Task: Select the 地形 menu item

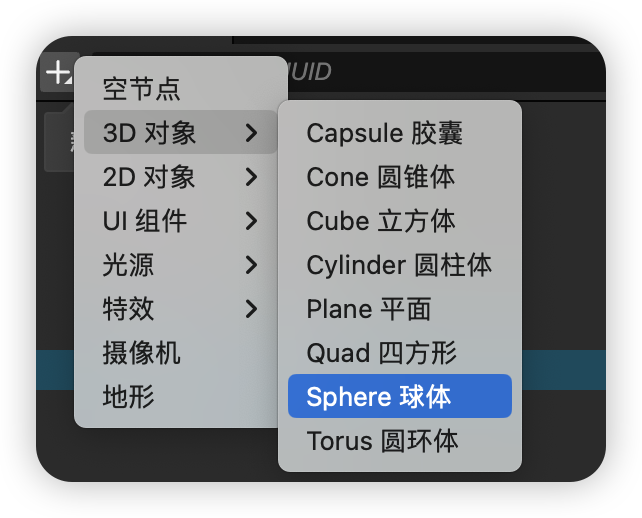Action: tap(129, 397)
